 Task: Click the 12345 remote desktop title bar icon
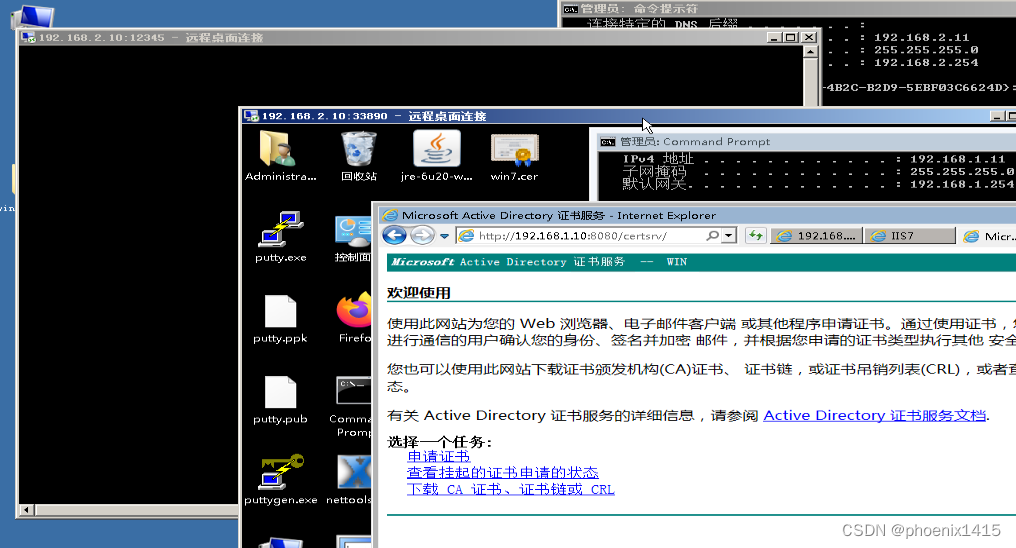28,38
